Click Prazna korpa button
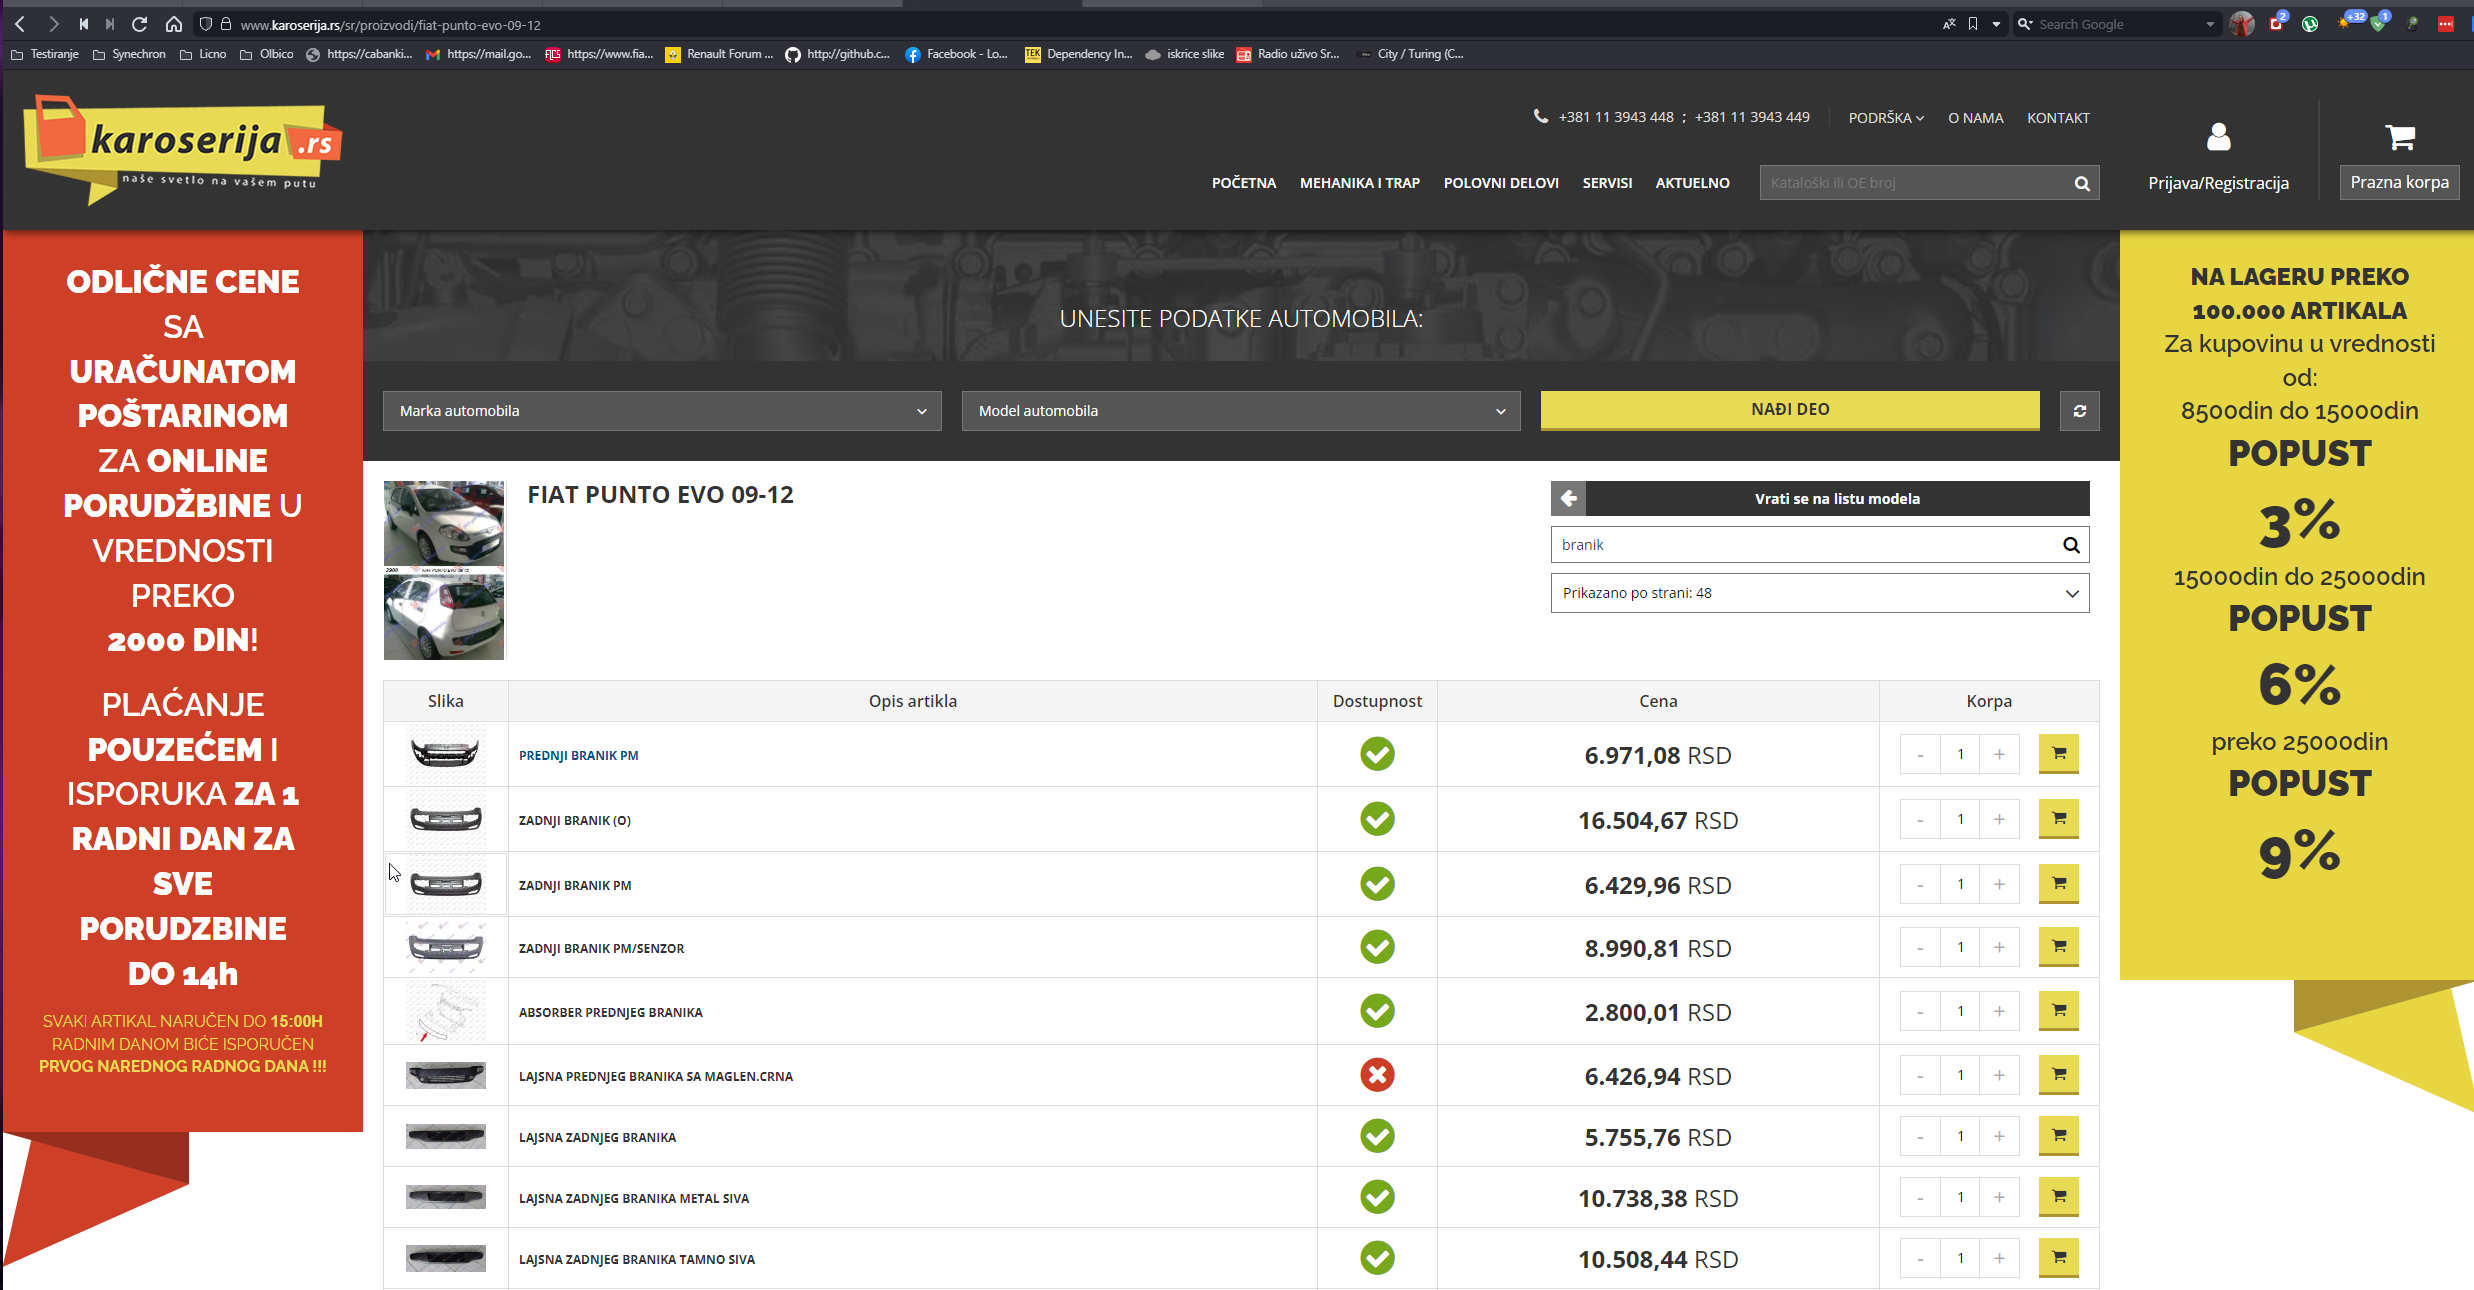The width and height of the screenshot is (2474, 1290). [x=2399, y=182]
